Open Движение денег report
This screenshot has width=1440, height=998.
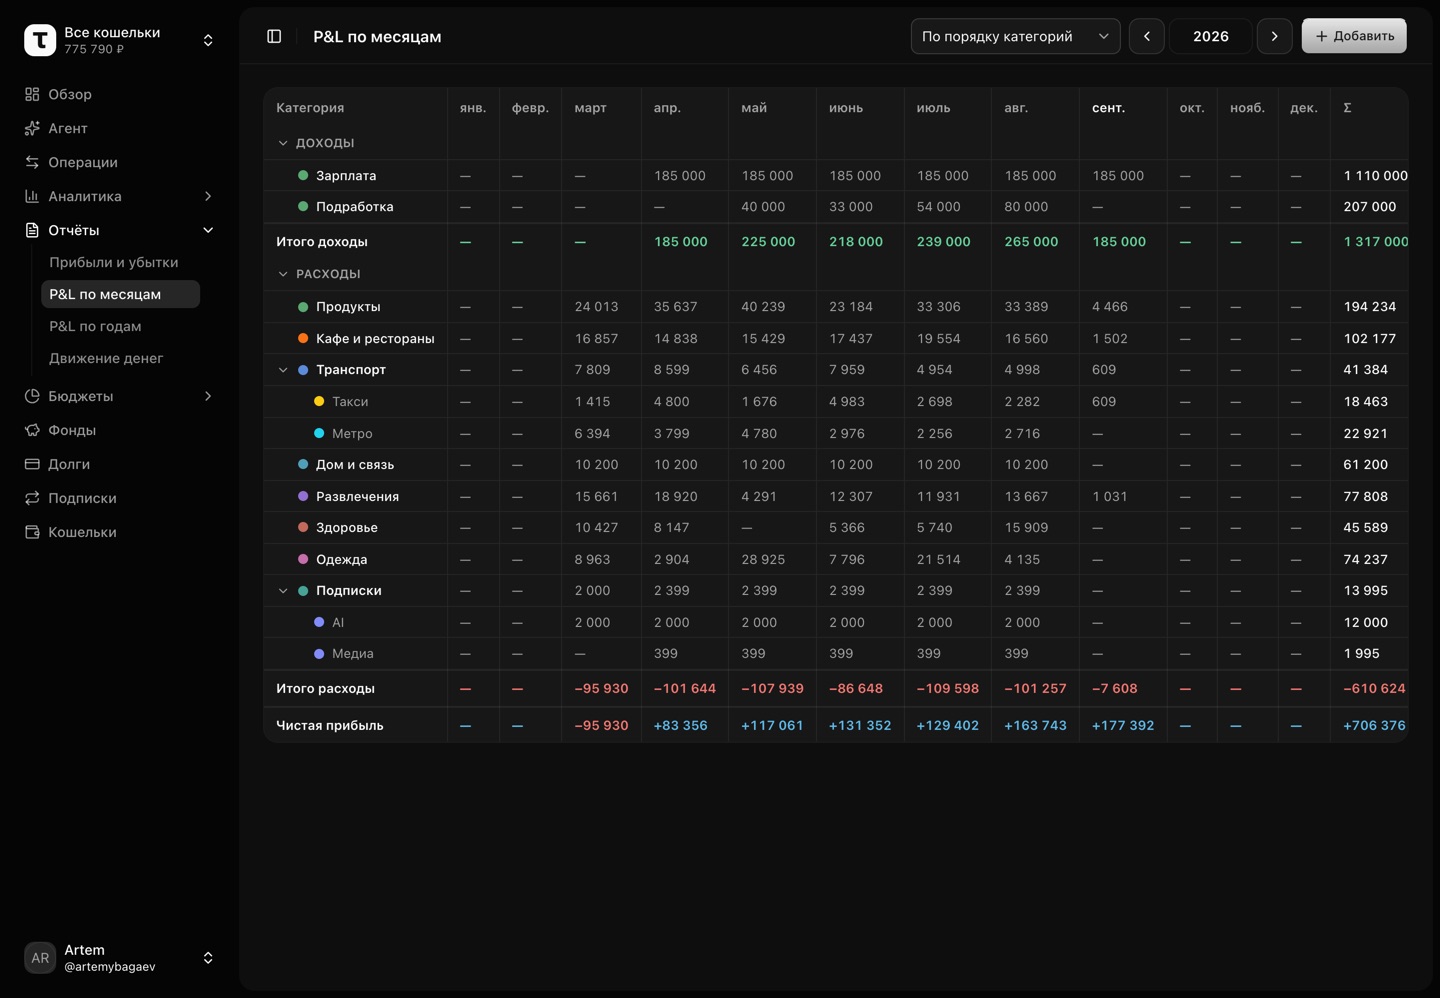coord(106,358)
